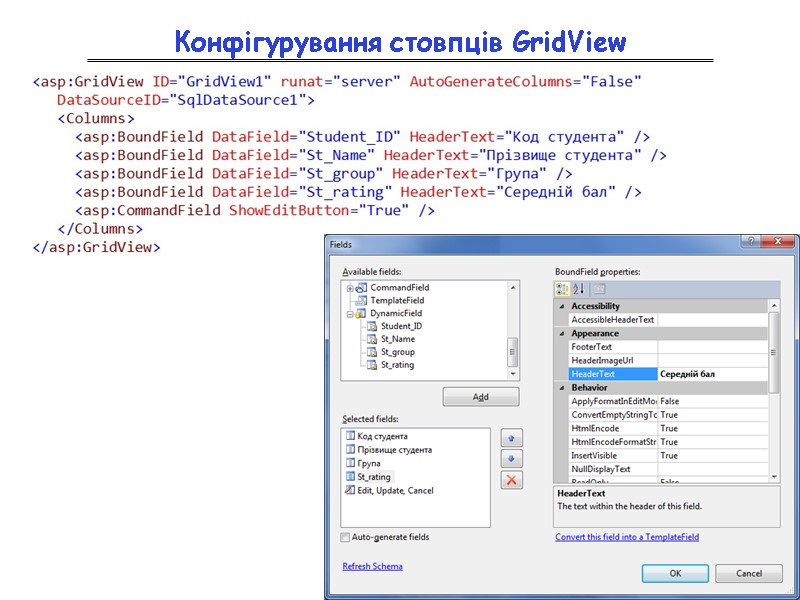Toggle the Auto-generate fields checkbox

point(345,537)
